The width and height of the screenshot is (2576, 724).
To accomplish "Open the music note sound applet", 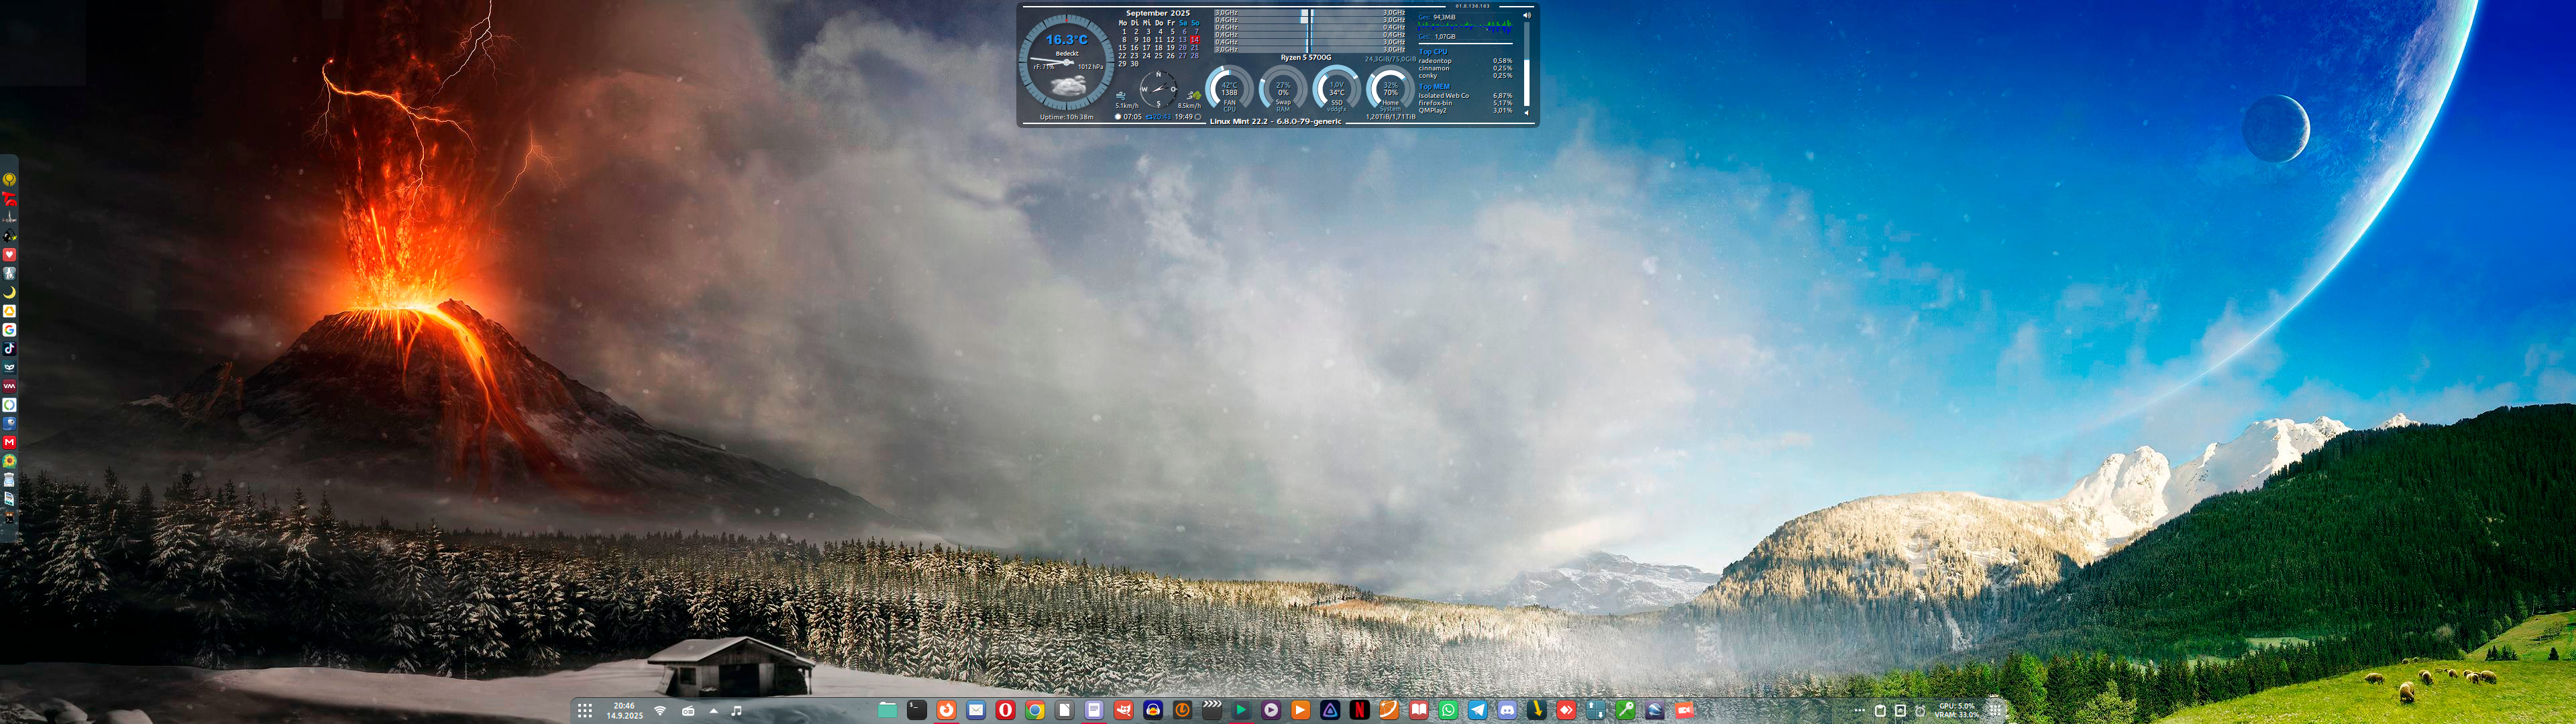I will 737,711.
